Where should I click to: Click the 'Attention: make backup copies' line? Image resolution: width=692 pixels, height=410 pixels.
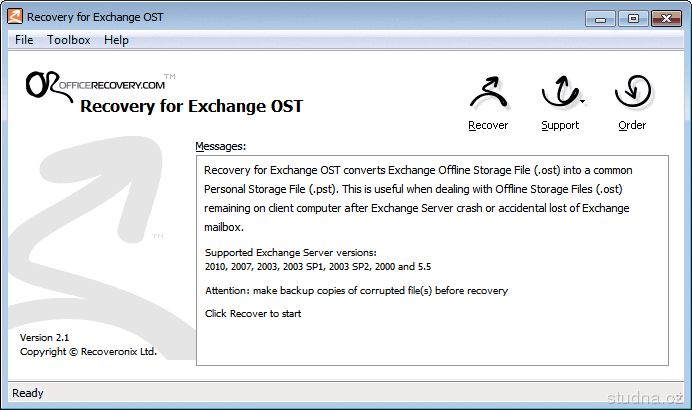(x=356, y=290)
